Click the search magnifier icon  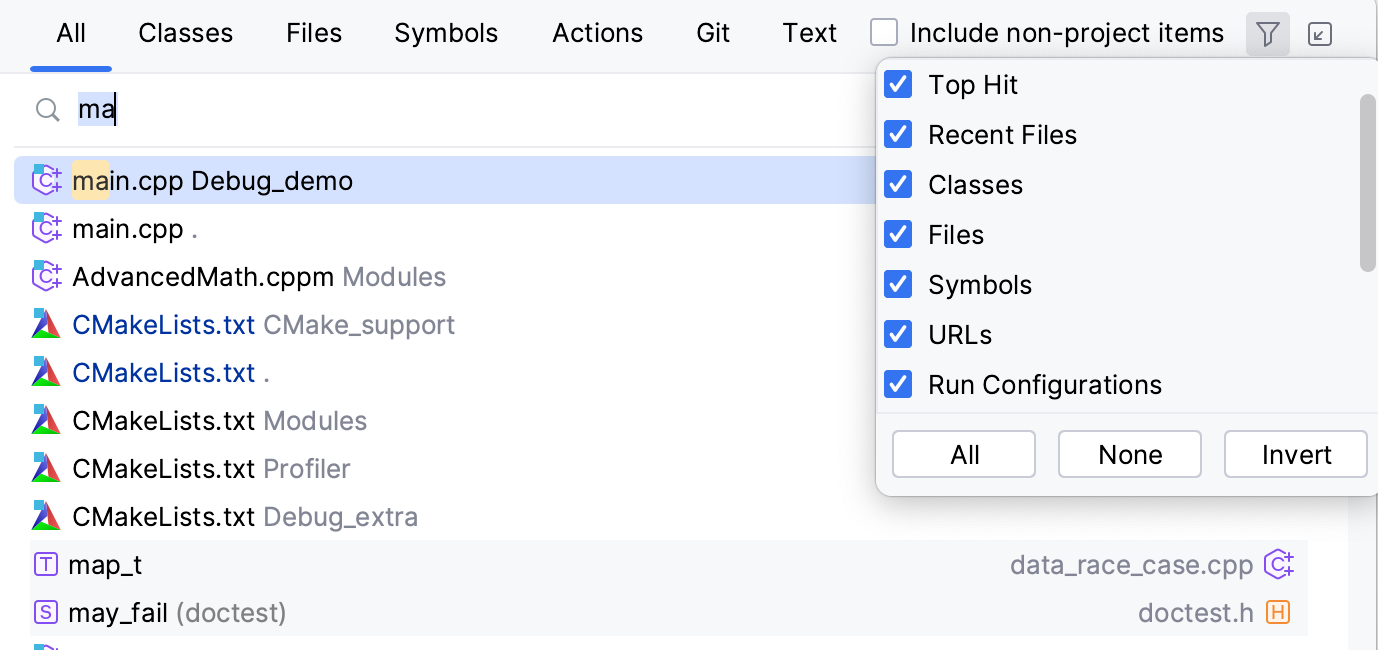[47, 110]
